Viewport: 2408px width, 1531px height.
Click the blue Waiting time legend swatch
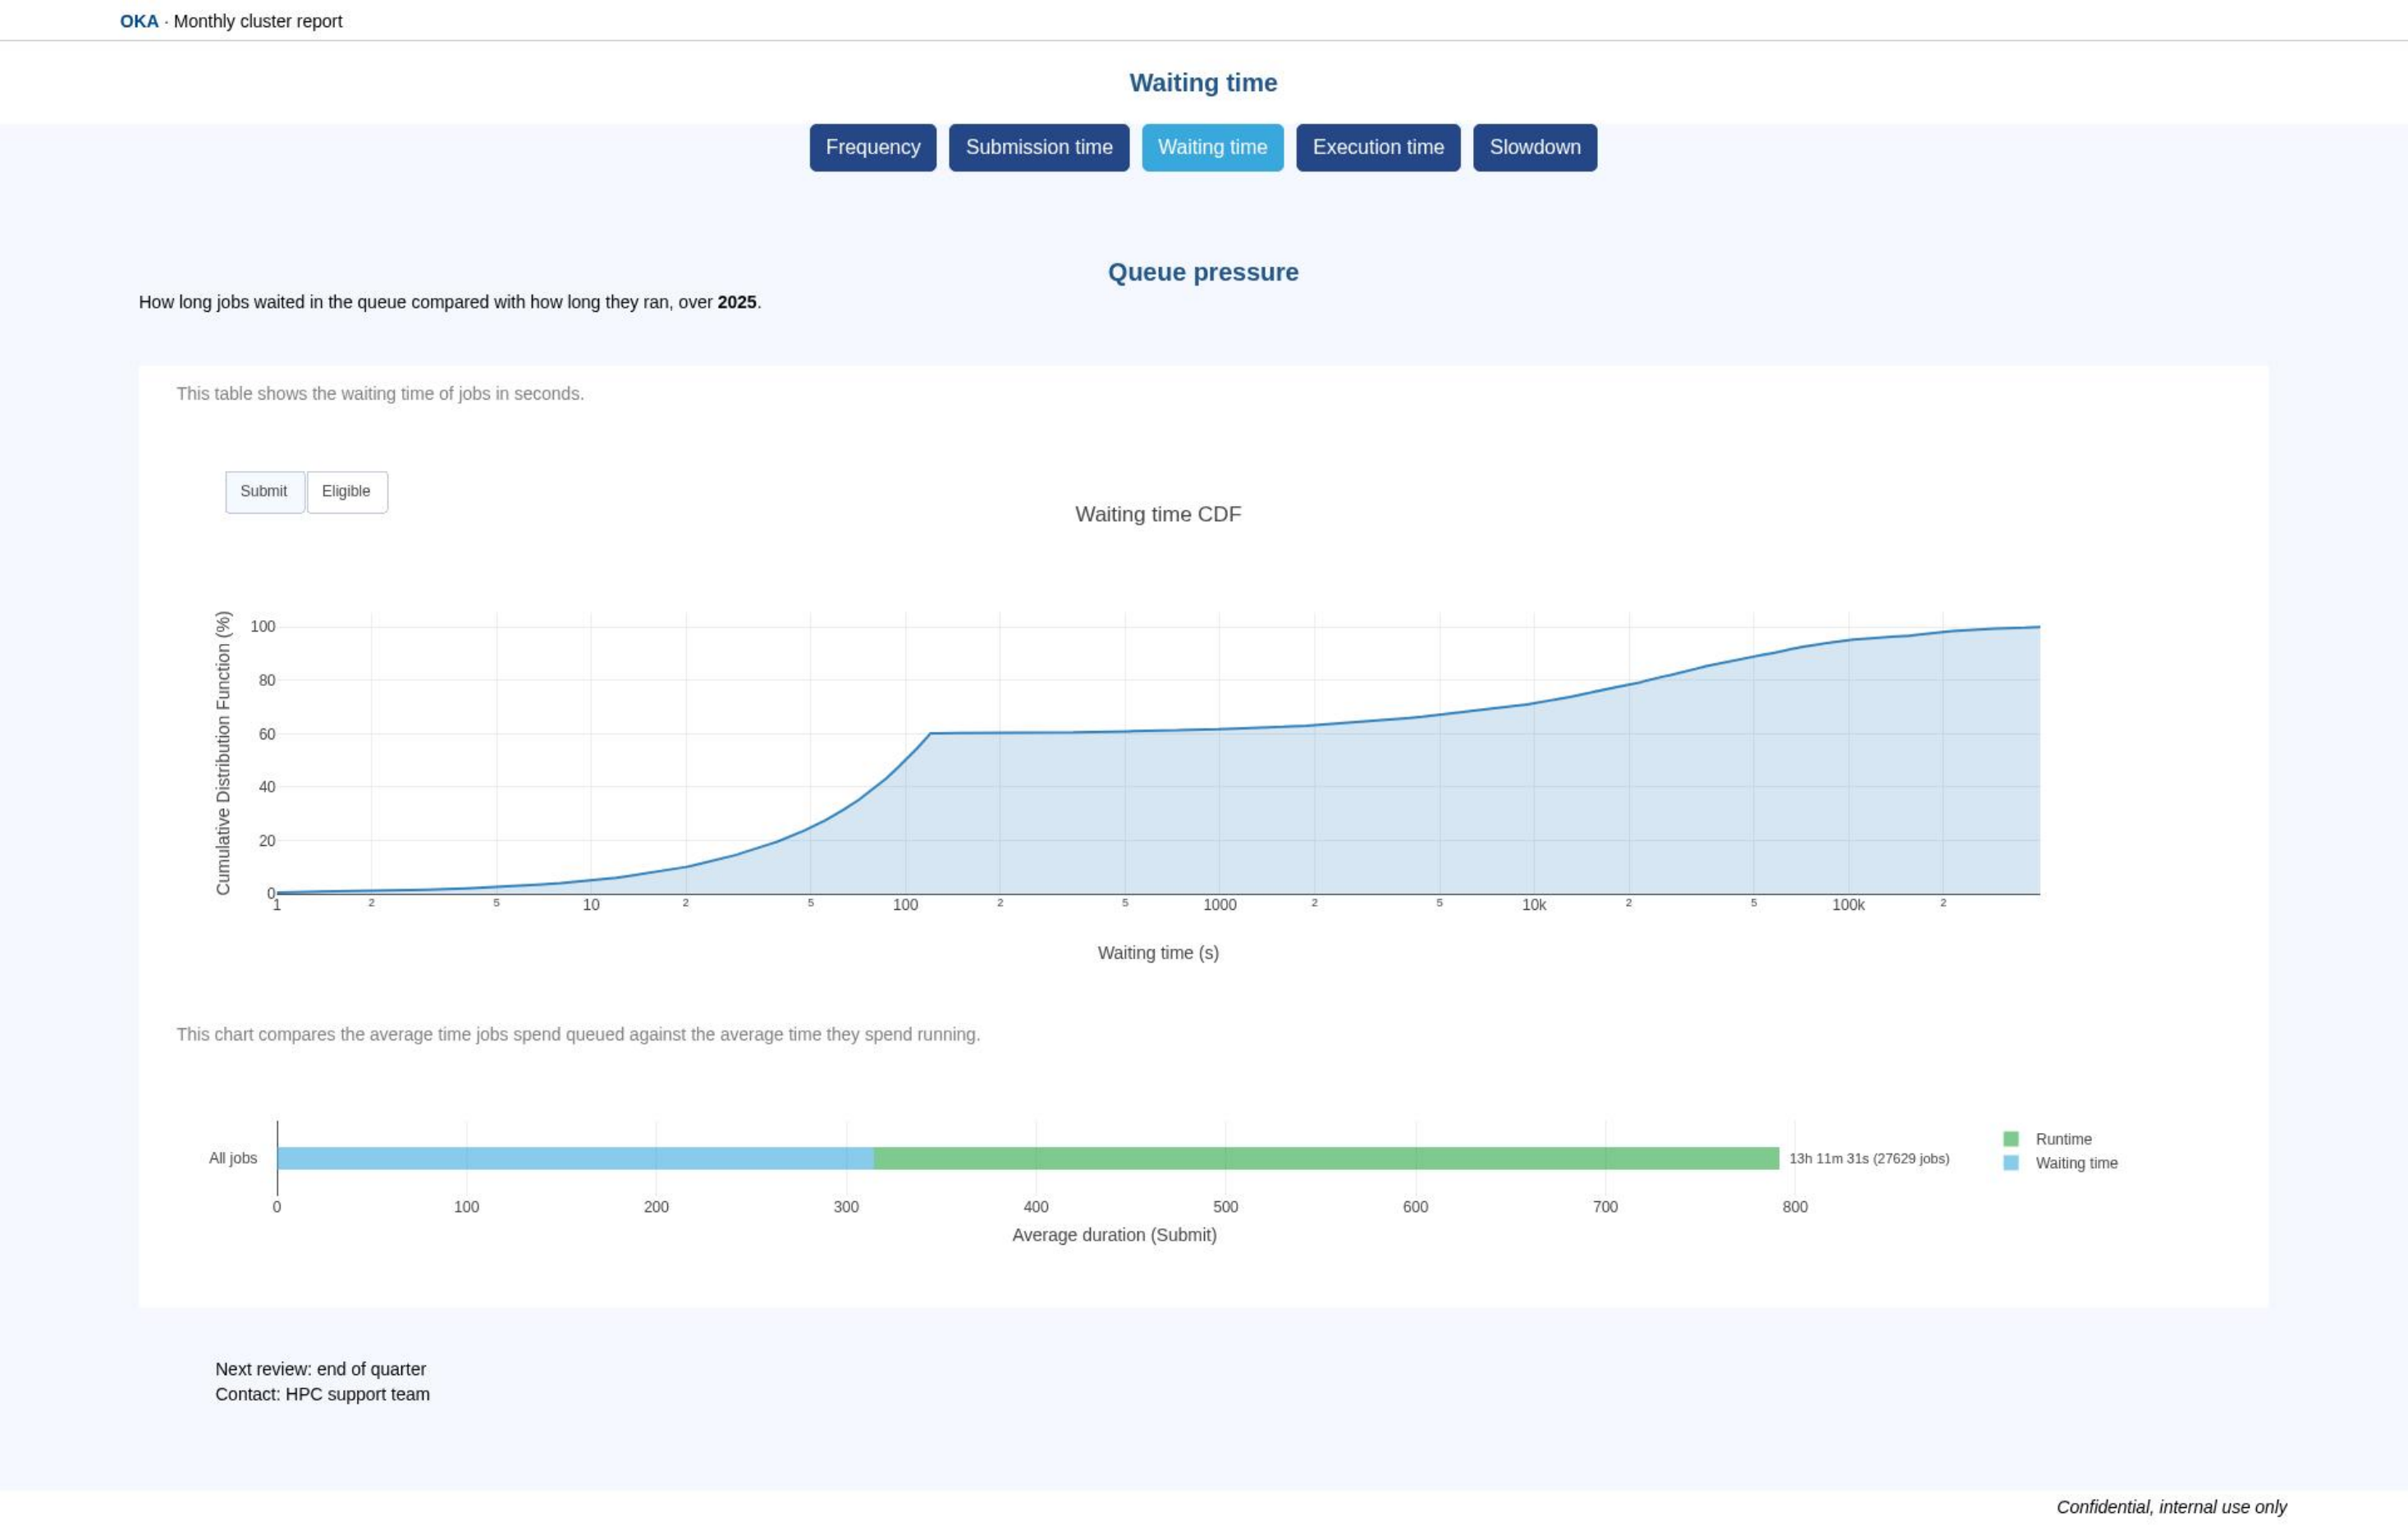coord(2011,1163)
